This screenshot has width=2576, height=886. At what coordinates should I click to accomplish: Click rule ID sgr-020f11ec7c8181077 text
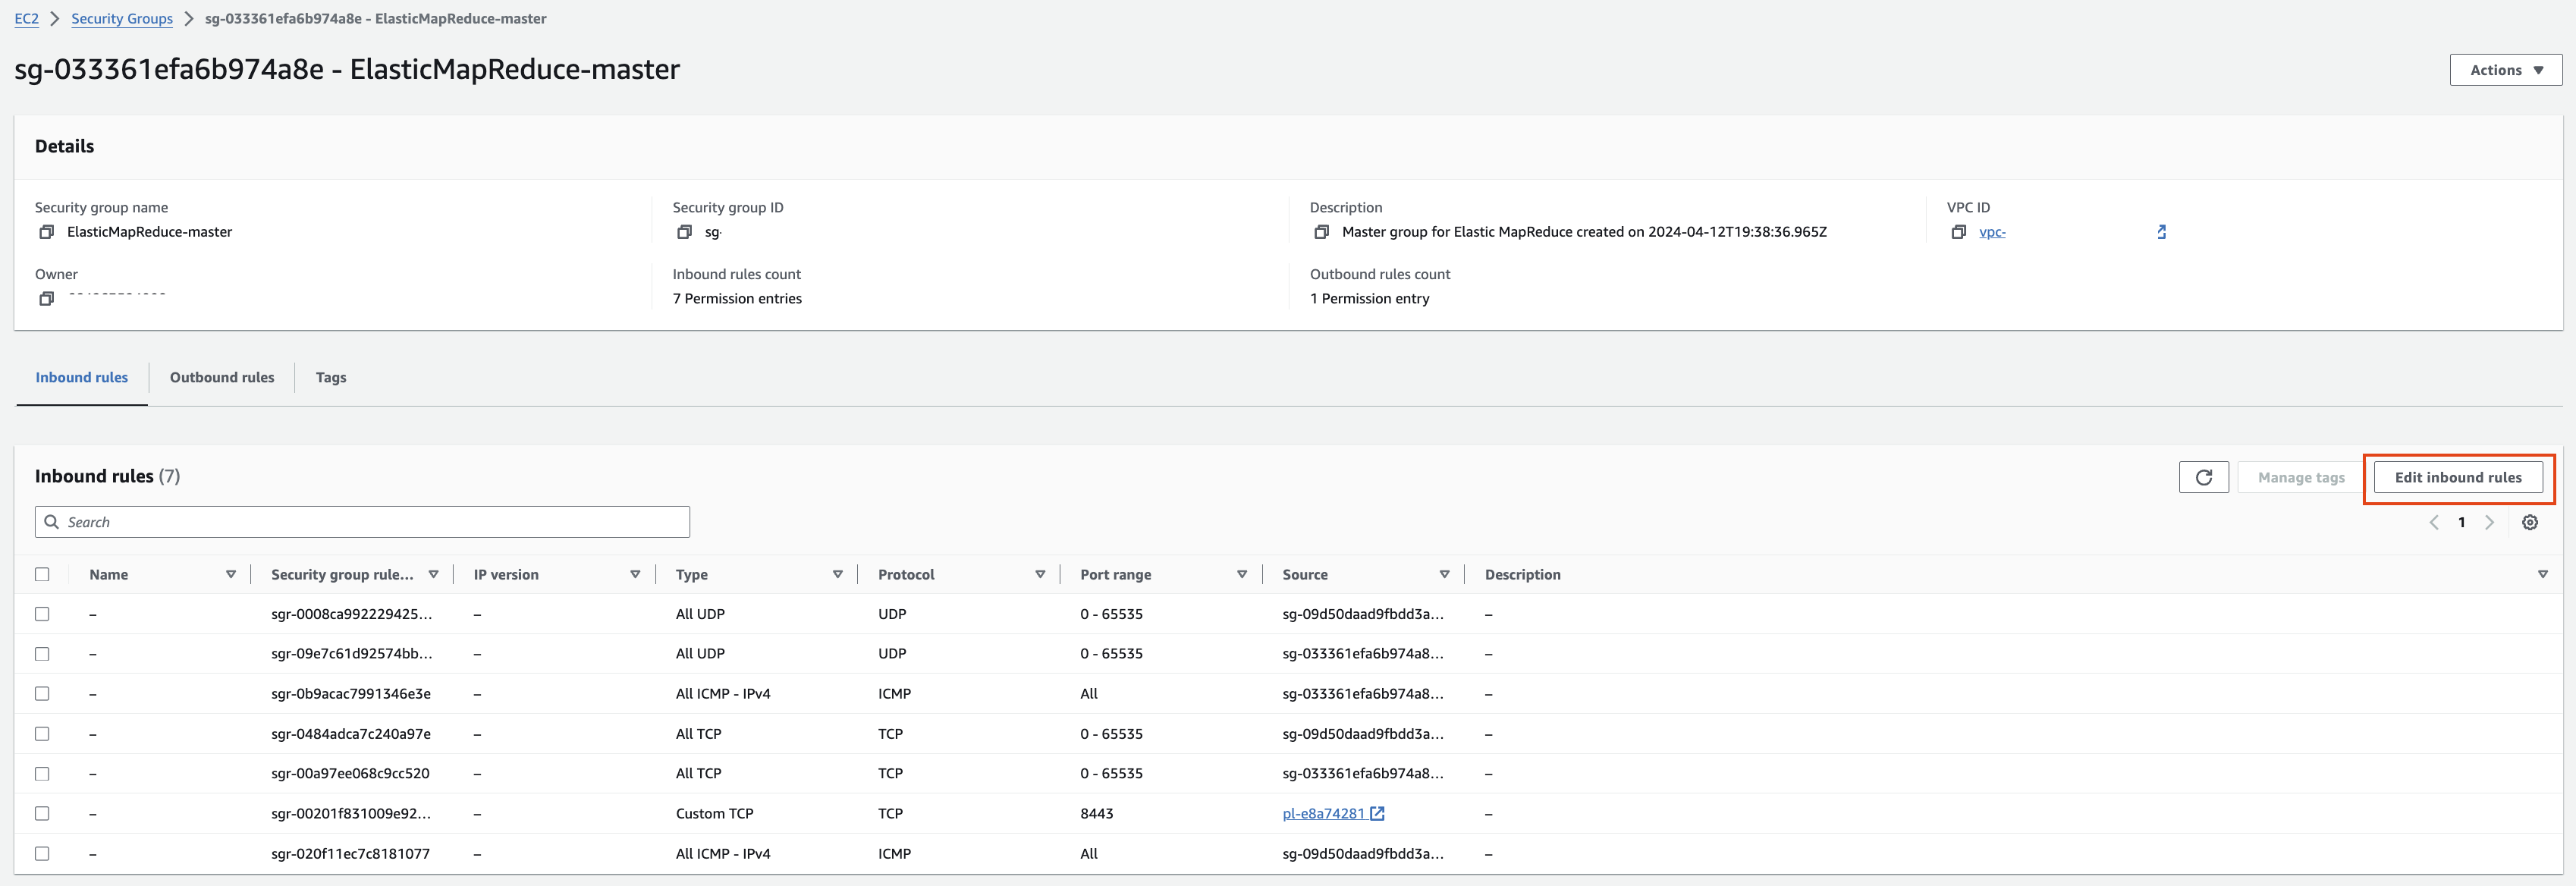point(350,853)
